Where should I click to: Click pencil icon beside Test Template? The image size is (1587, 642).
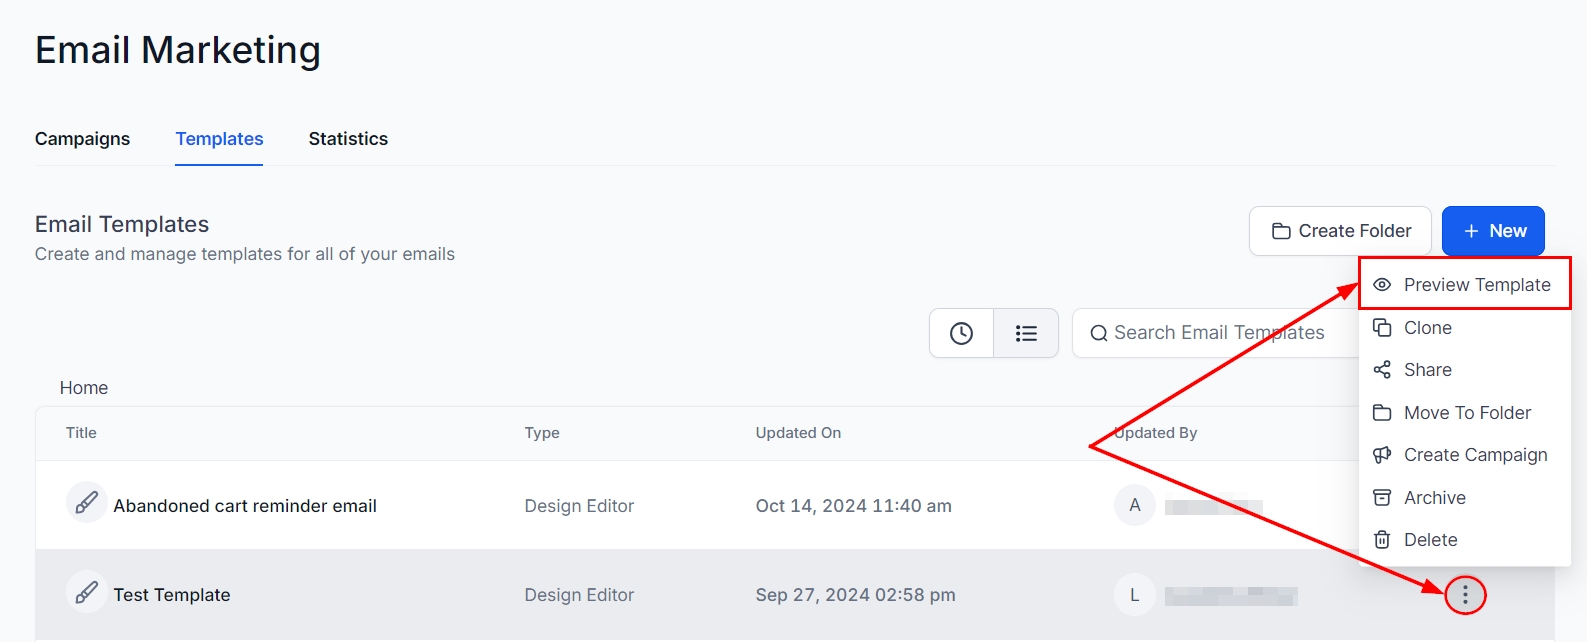point(87,592)
